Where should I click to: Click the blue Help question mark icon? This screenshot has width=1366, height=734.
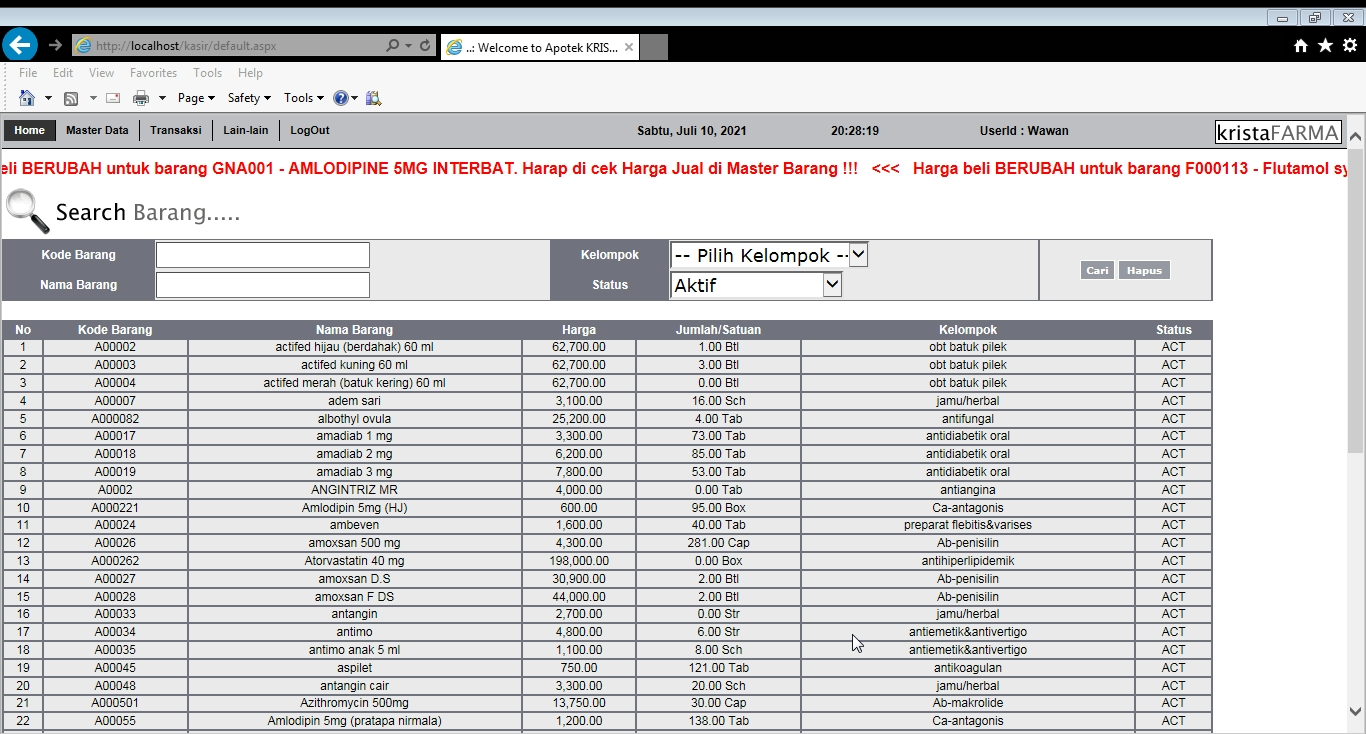pos(341,98)
